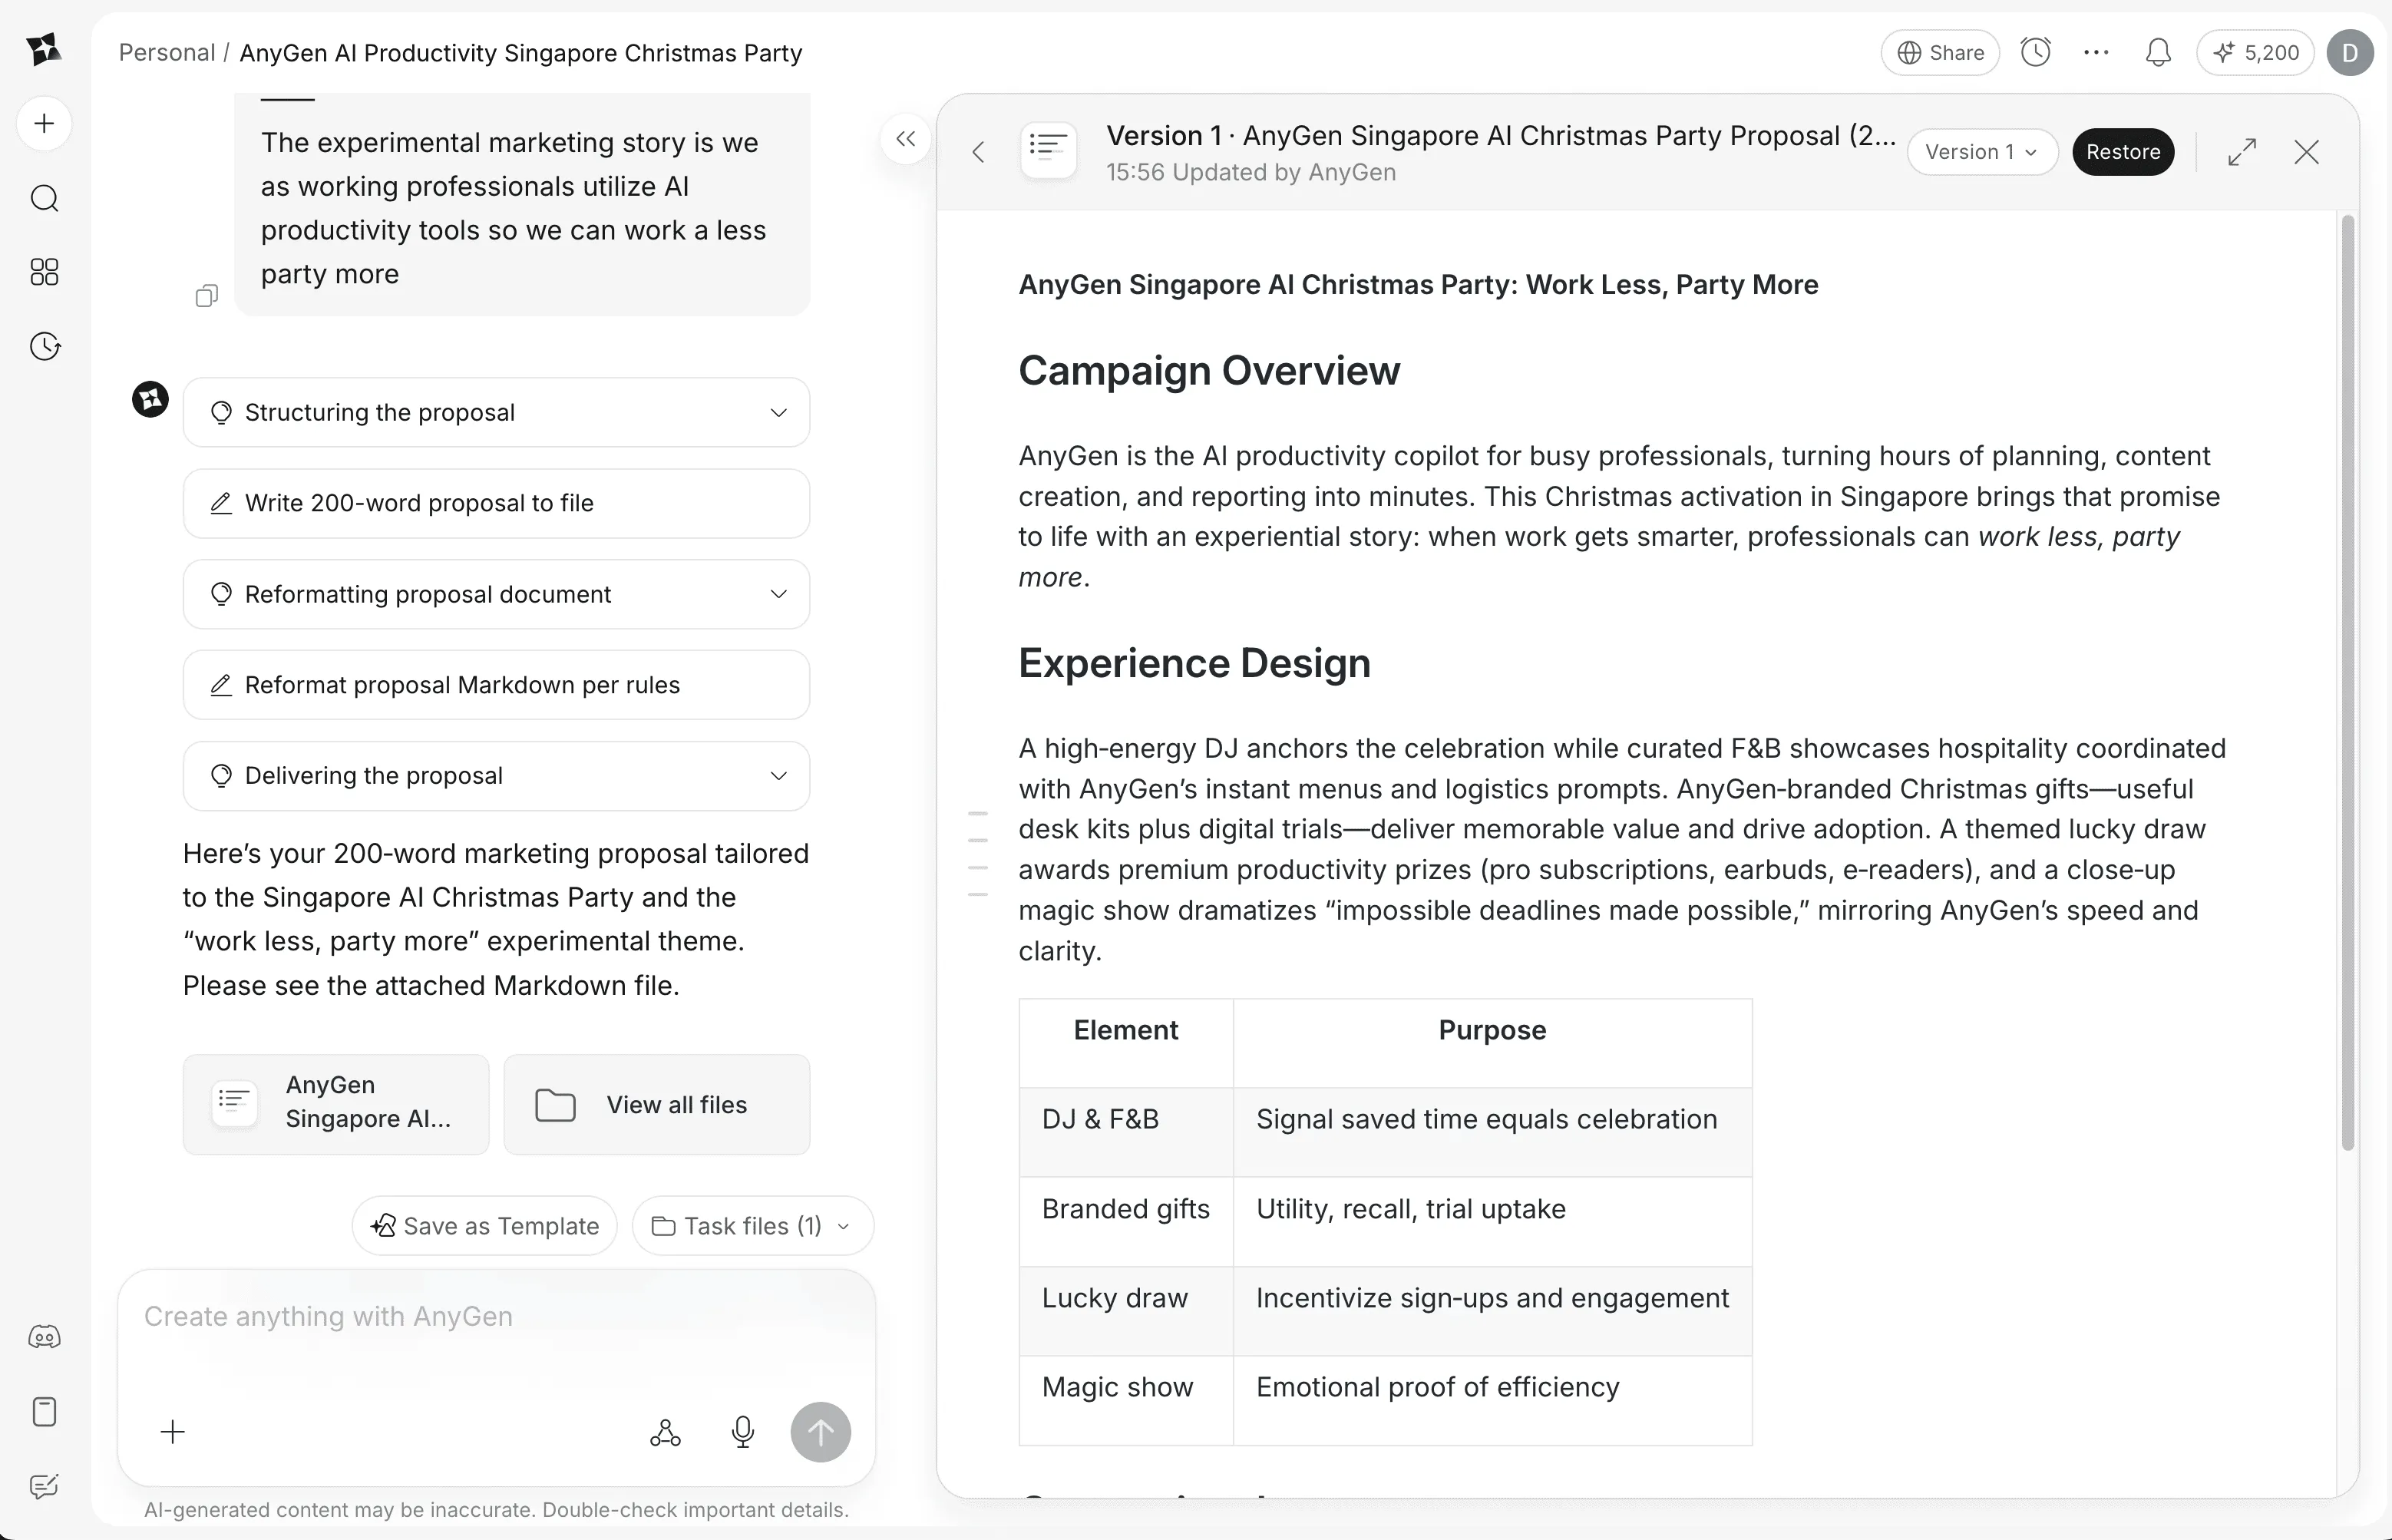Viewport: 2392px width, 1540px height.
Task: Open search from the left sidebar
Action: coord(44,198)
